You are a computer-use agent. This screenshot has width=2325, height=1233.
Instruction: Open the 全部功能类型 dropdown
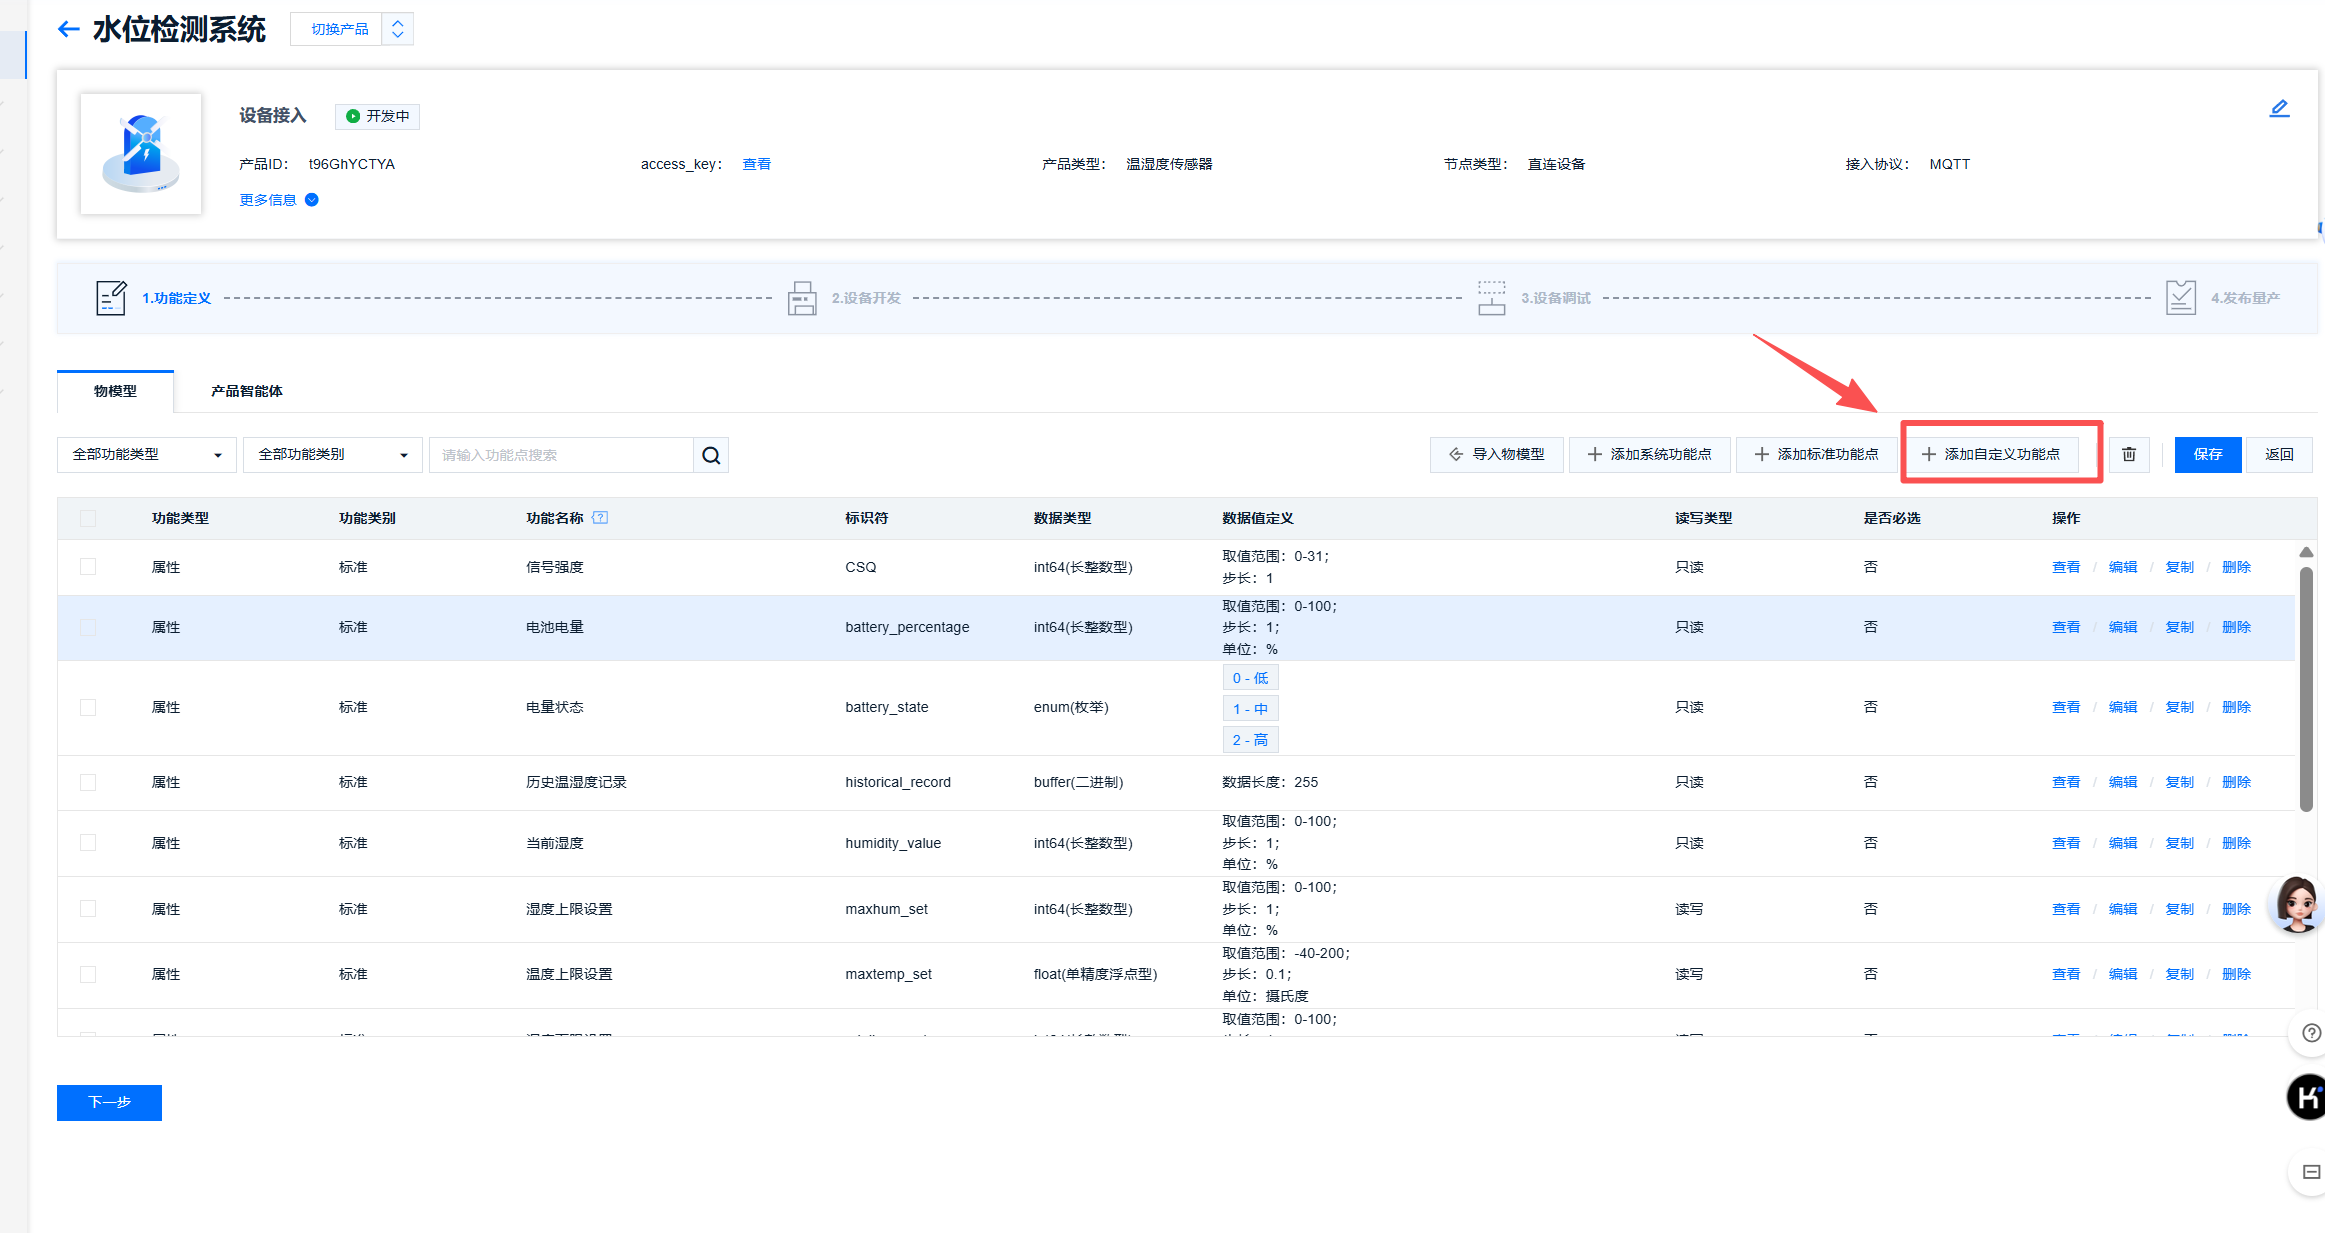(x=146, y=455)
